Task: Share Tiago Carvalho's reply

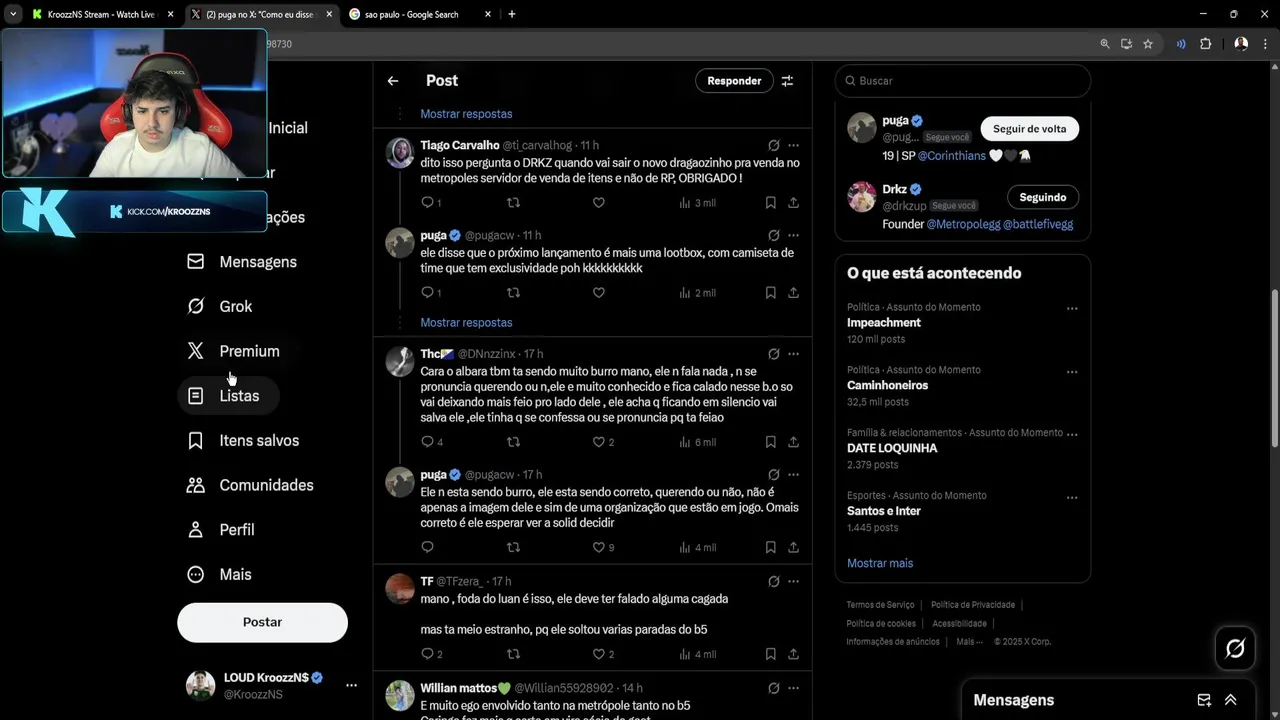Action: (793, 203)
